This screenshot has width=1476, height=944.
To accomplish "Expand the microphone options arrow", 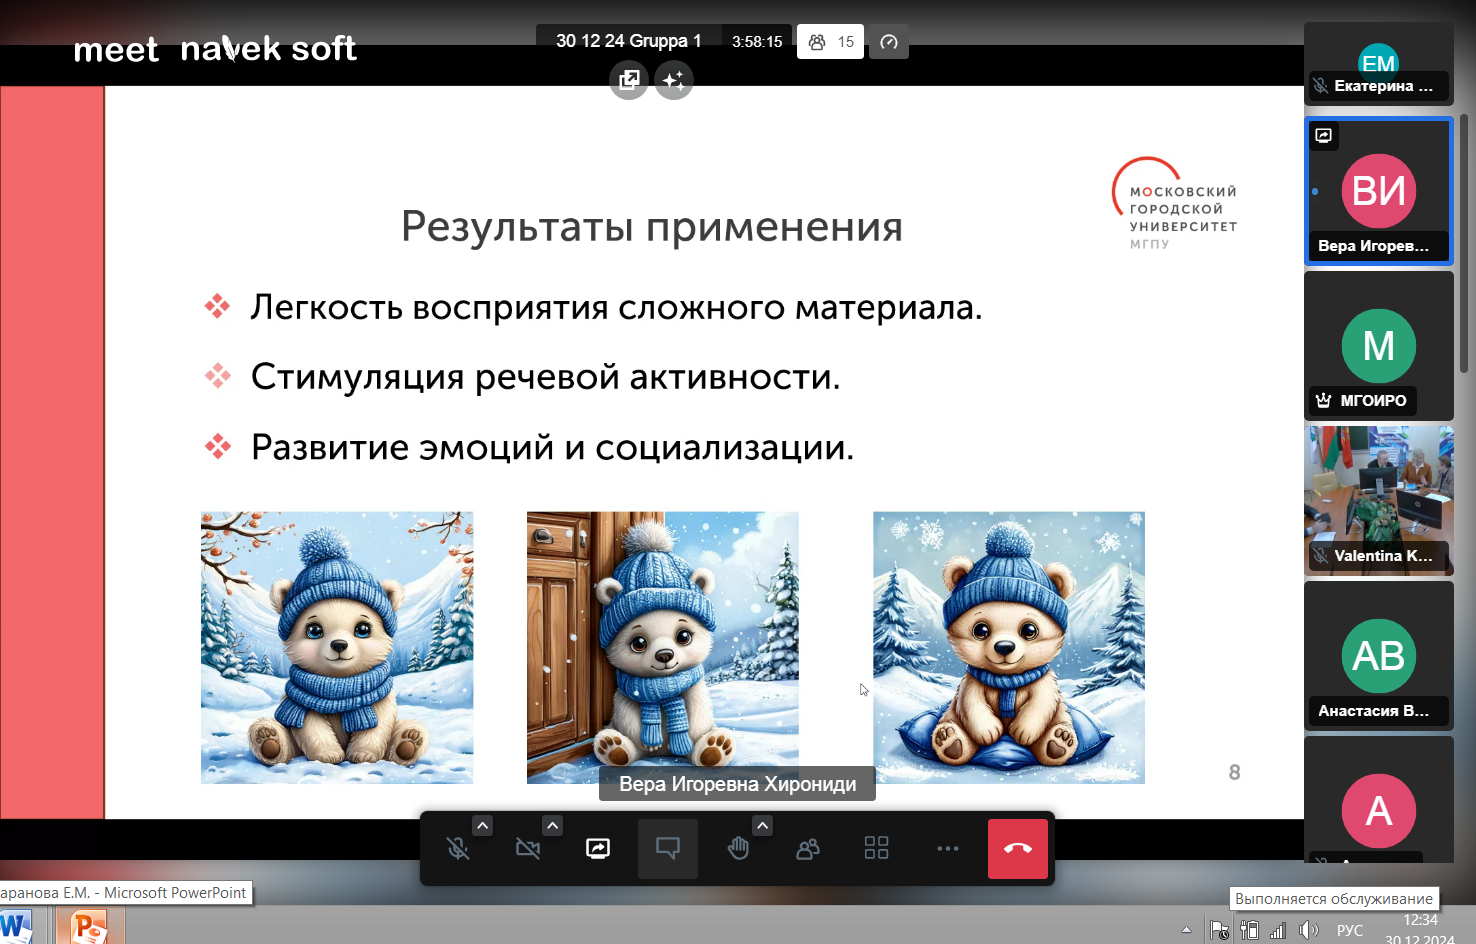I will [483, 825].
